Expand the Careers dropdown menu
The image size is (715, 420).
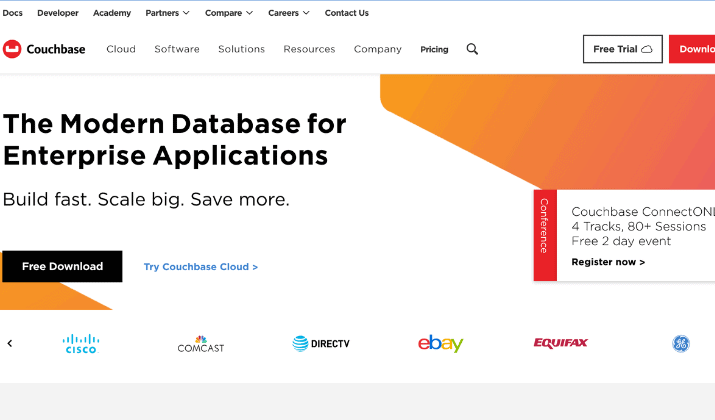pyautogui.click(x=289, y=13)
